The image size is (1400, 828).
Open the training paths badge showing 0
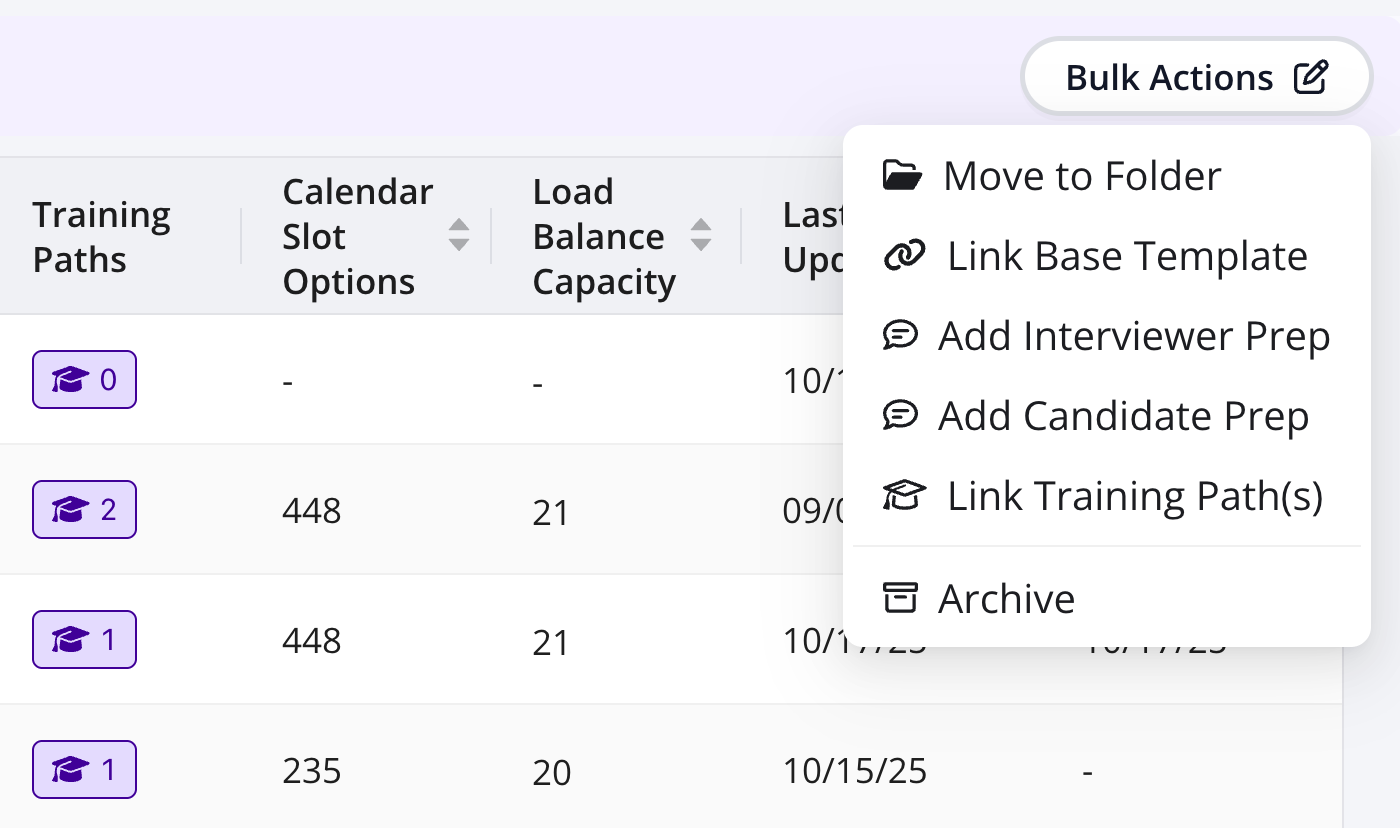[84, 380]
